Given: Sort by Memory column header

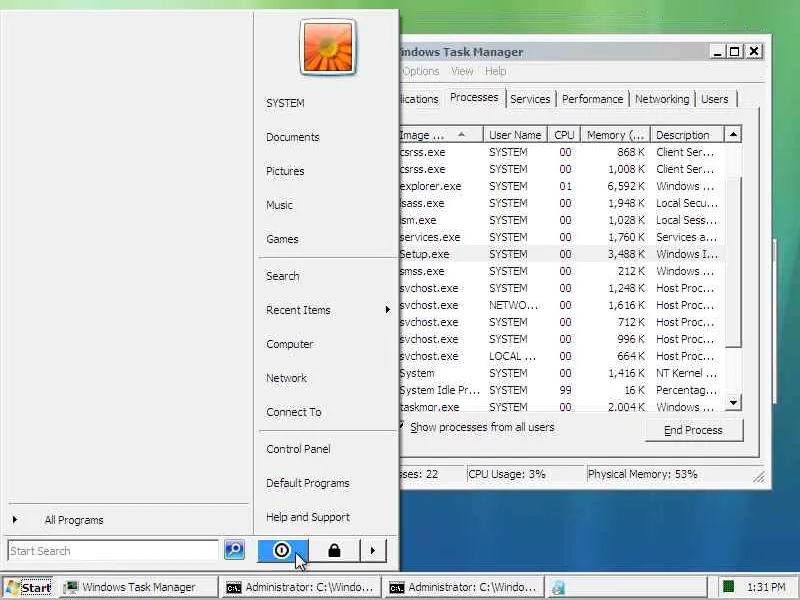Looking at the screenshot, I should click(x=615, y=135).
